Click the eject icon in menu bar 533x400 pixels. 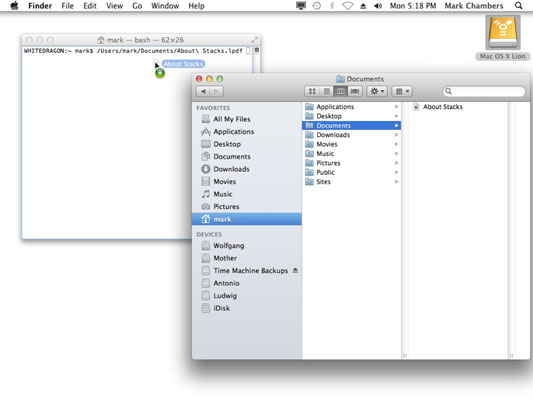tap(363, 6)
